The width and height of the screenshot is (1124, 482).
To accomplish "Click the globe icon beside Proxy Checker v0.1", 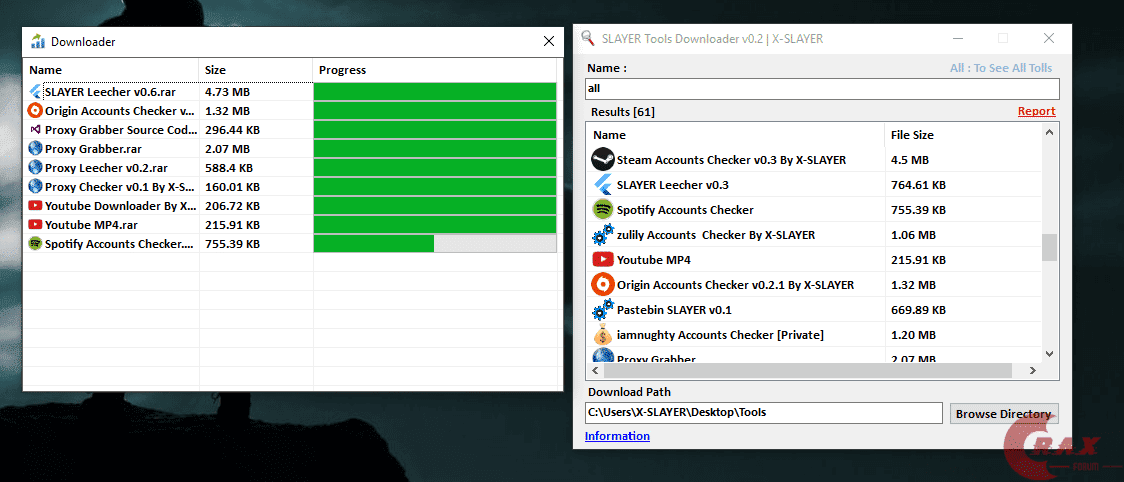I will pos(35,186).
